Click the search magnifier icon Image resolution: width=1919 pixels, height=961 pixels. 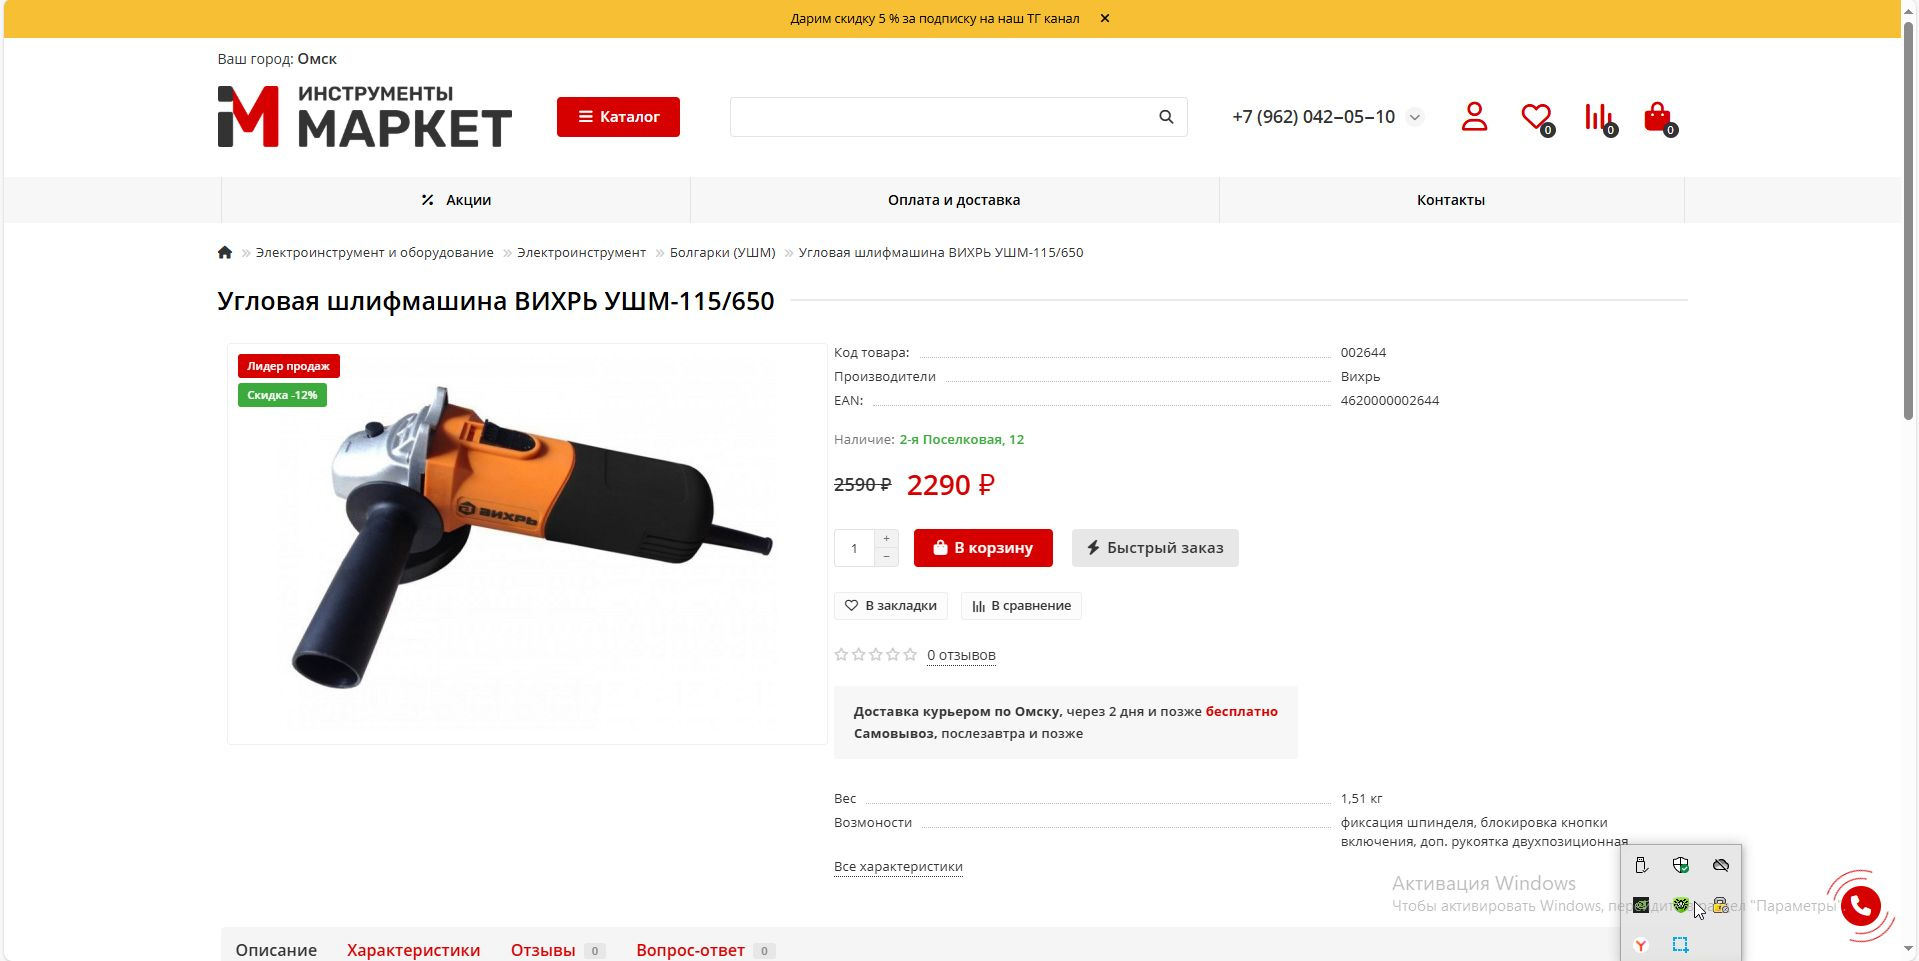pyautogui.click(x=1166, y=117)
